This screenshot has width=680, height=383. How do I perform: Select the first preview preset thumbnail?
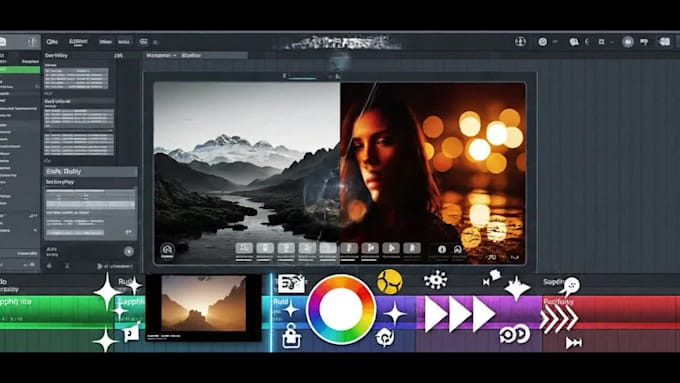(244, 248)
